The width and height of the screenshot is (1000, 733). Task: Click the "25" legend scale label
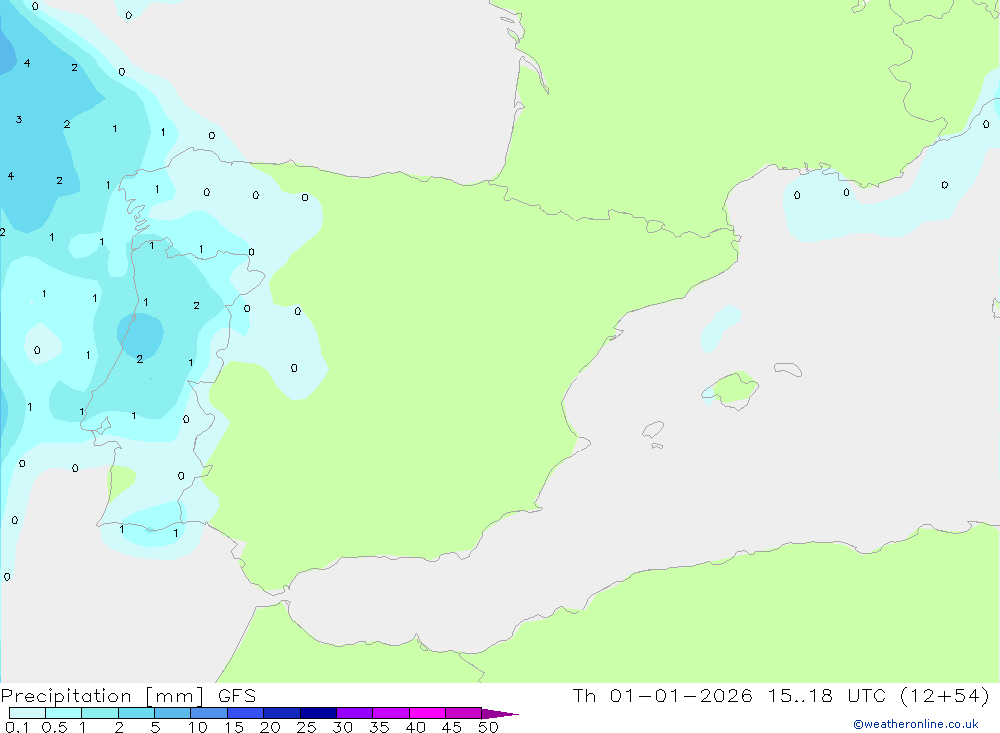(306, 727)
